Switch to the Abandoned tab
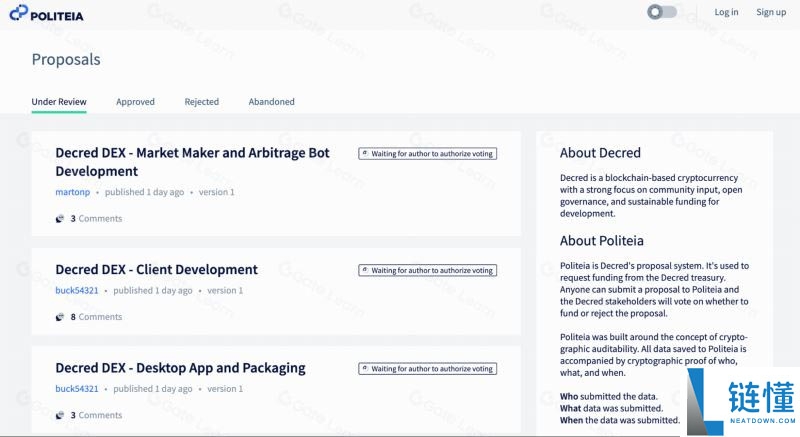Image resolution: width=800 pixels, height=437 pixels. point(271,101)
